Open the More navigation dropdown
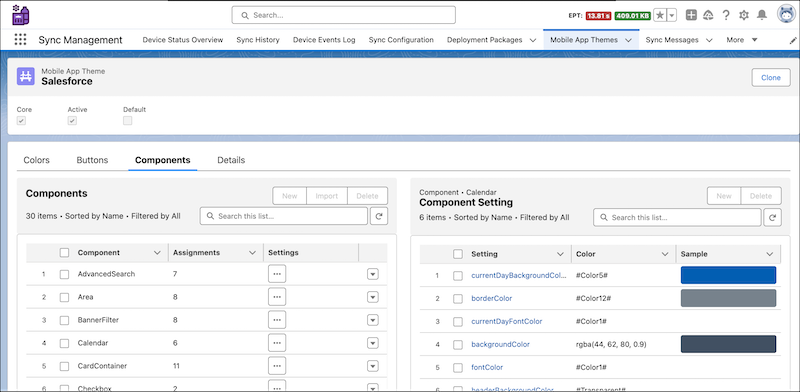Viewport: 800px width, 392px height. coord(742,40)
